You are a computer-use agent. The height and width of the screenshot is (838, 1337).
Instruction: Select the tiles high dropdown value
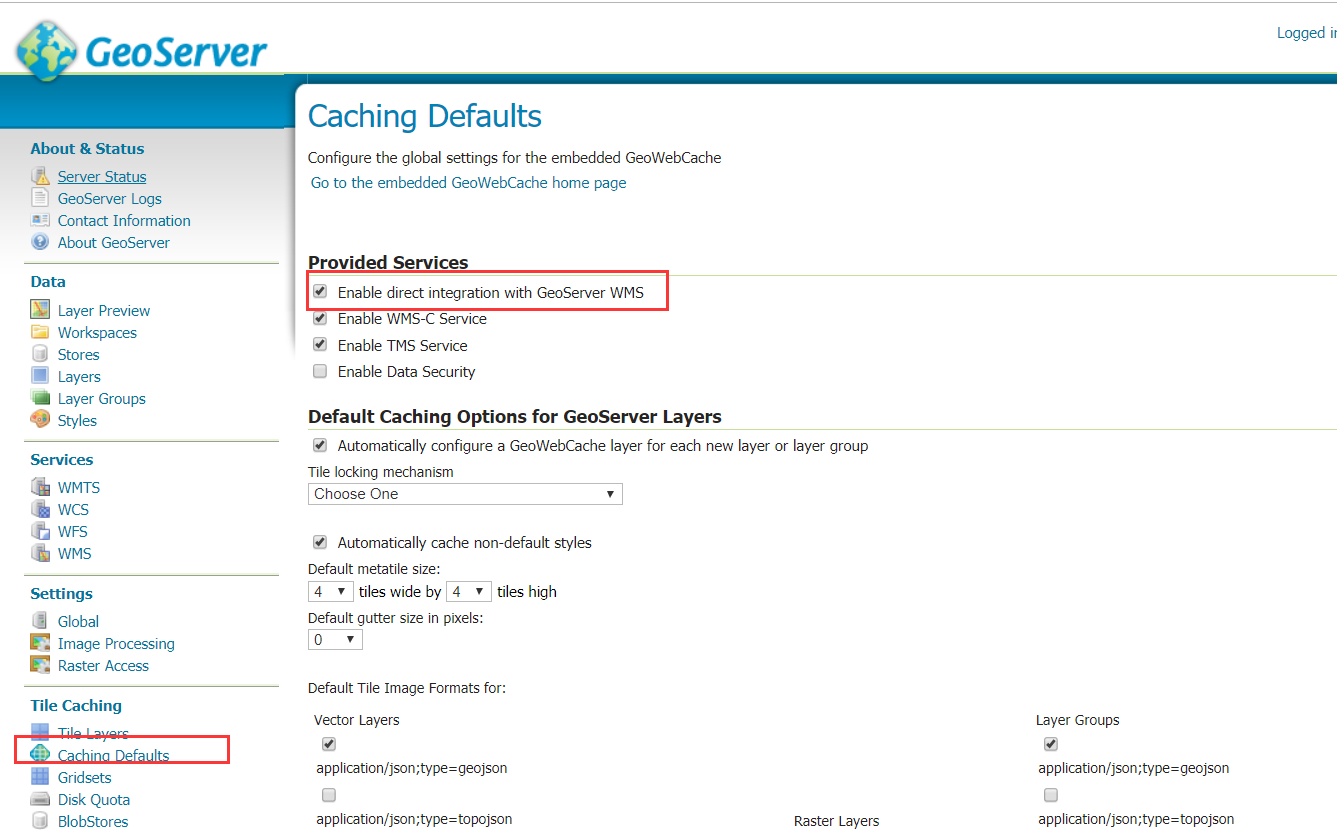(468, 591)
